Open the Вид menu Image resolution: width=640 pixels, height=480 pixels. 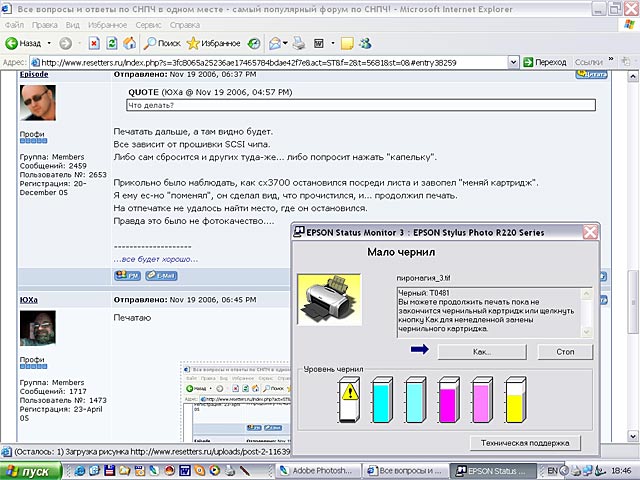tap(73, 25)
